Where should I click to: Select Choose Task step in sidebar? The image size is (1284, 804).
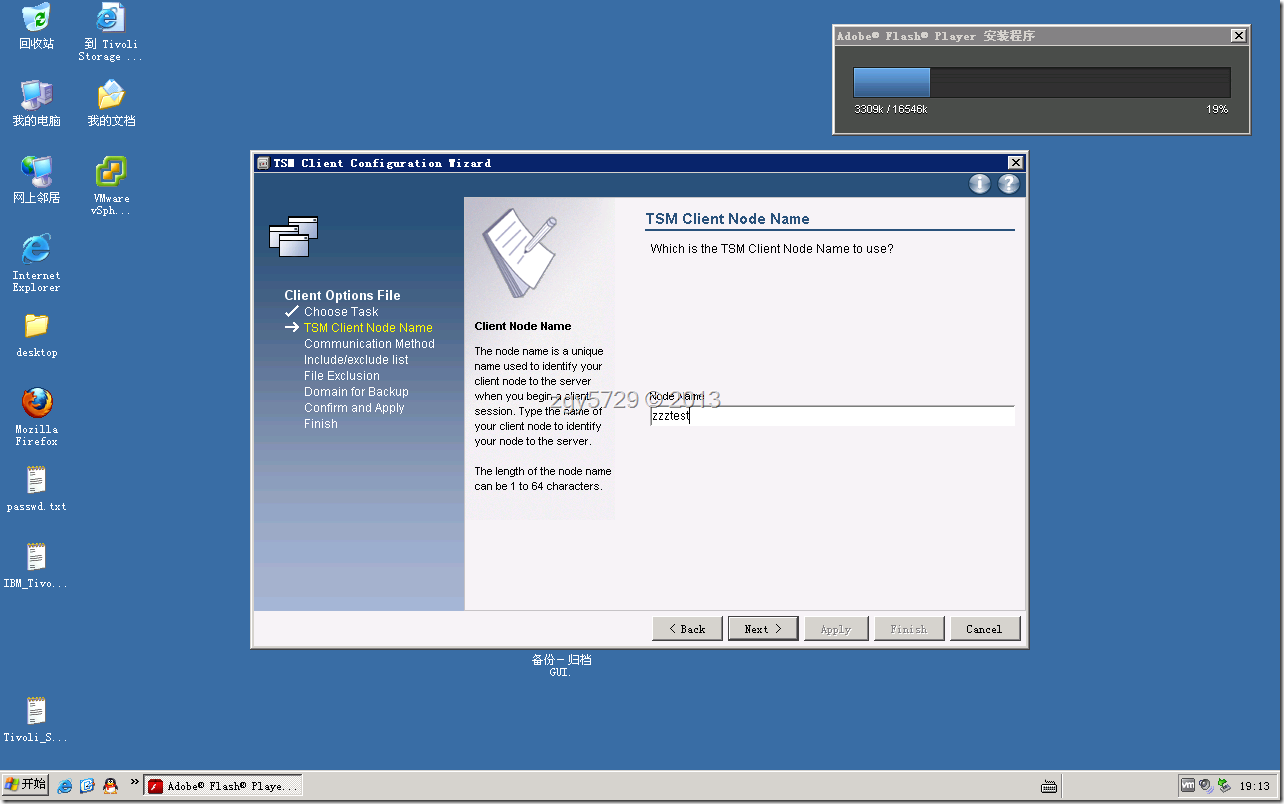point(341,312)
